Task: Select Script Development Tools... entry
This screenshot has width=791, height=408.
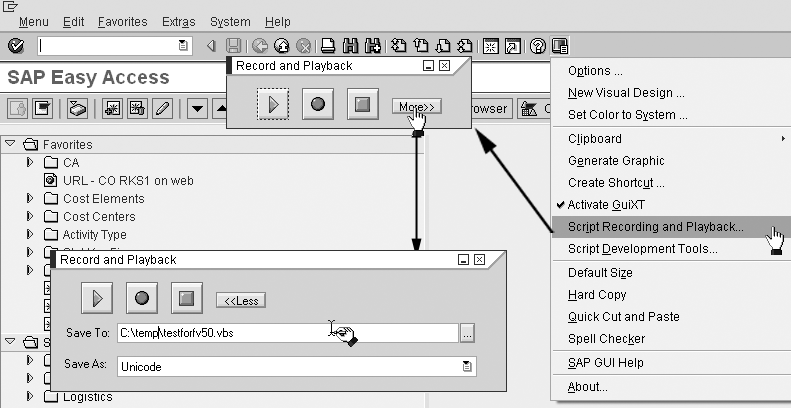Action: click(x=671, y=249)
